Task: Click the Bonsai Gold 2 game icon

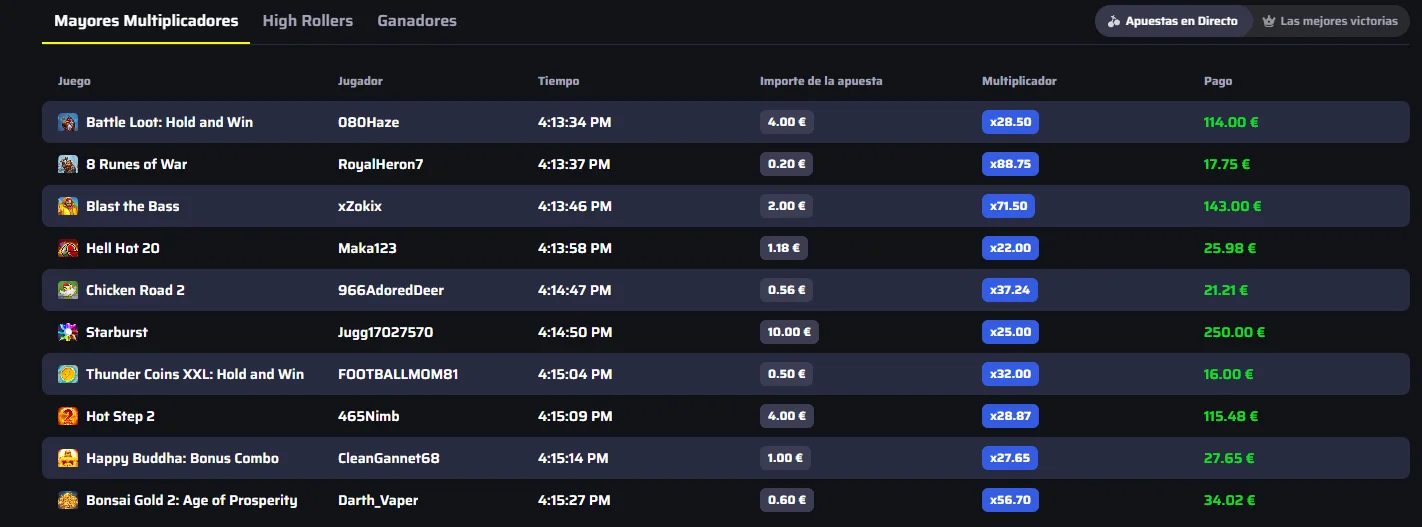Action: pos(68,500)
